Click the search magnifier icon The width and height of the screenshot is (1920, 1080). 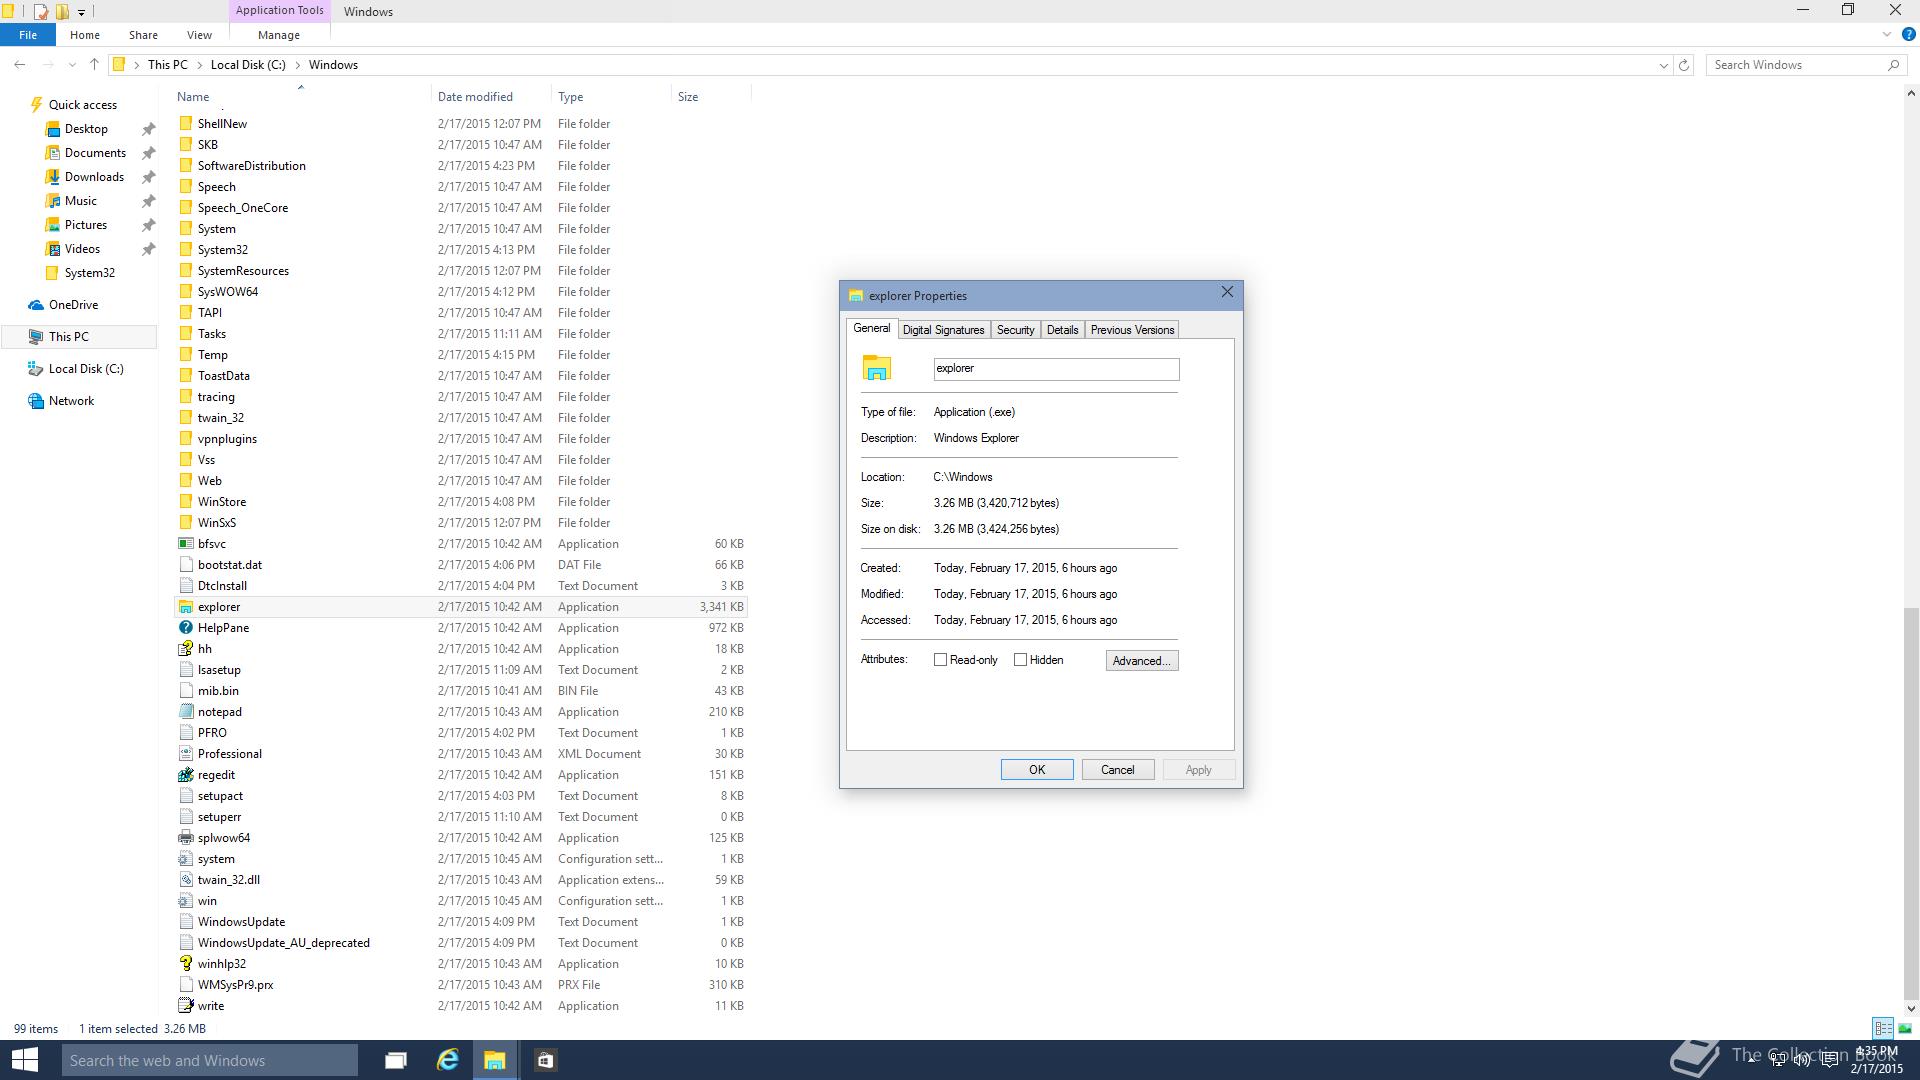pos(1893,65)
